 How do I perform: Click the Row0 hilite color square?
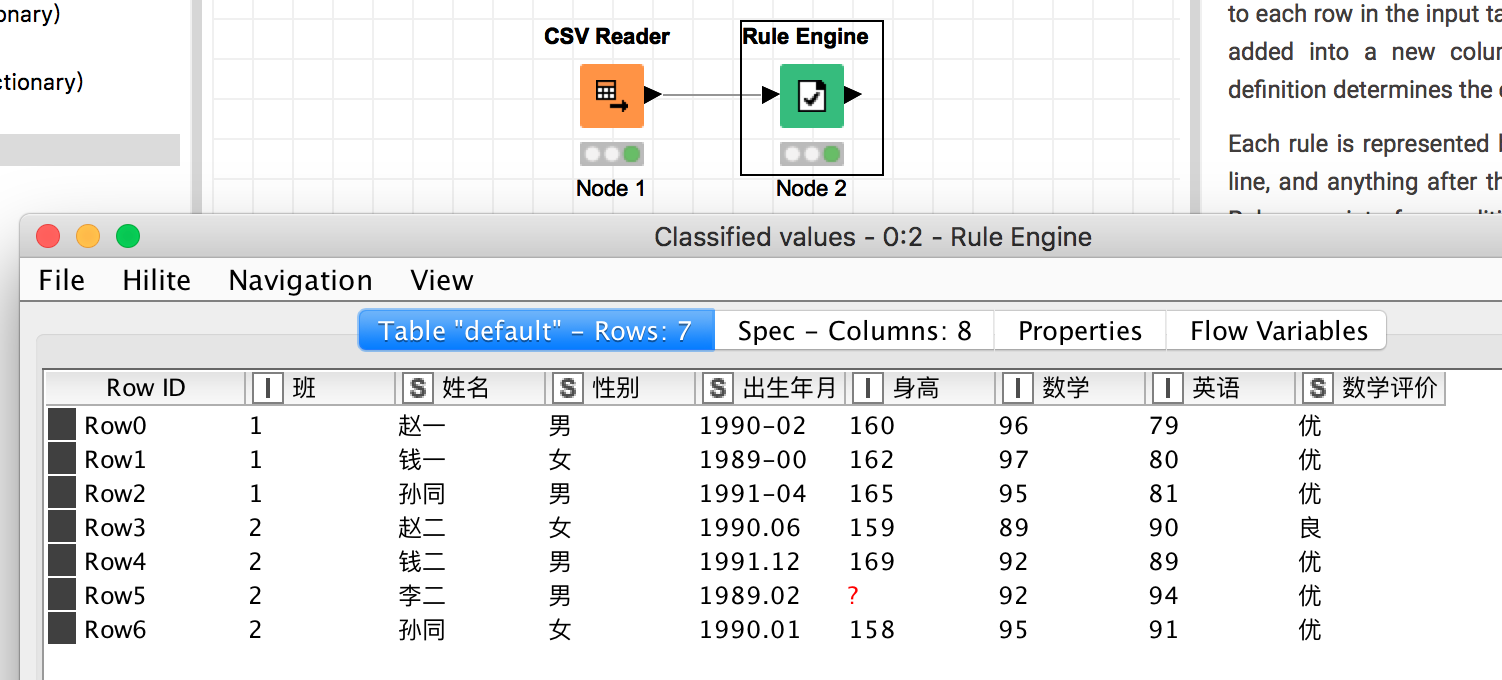point(62,425)
